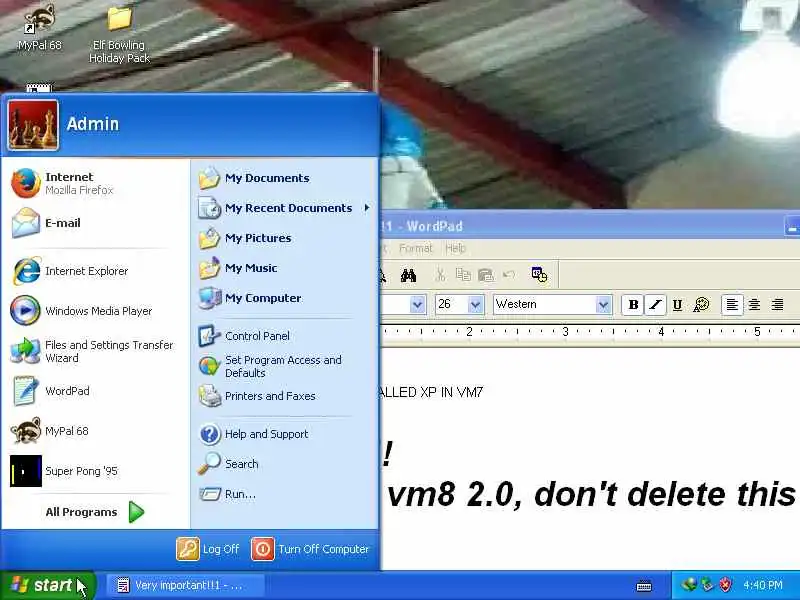Start Files and Settings Transfer Wizard
Image resolution: width=800 pixels, height=600 pixels.
[x=95, y=351]
